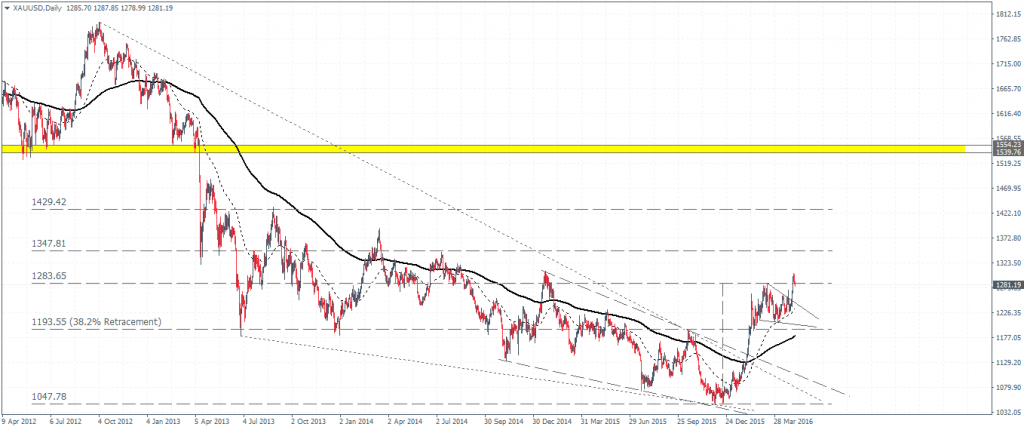
Task: Click the 1193.55 (38.2% Retracement) label
Action: pos(96,322)
